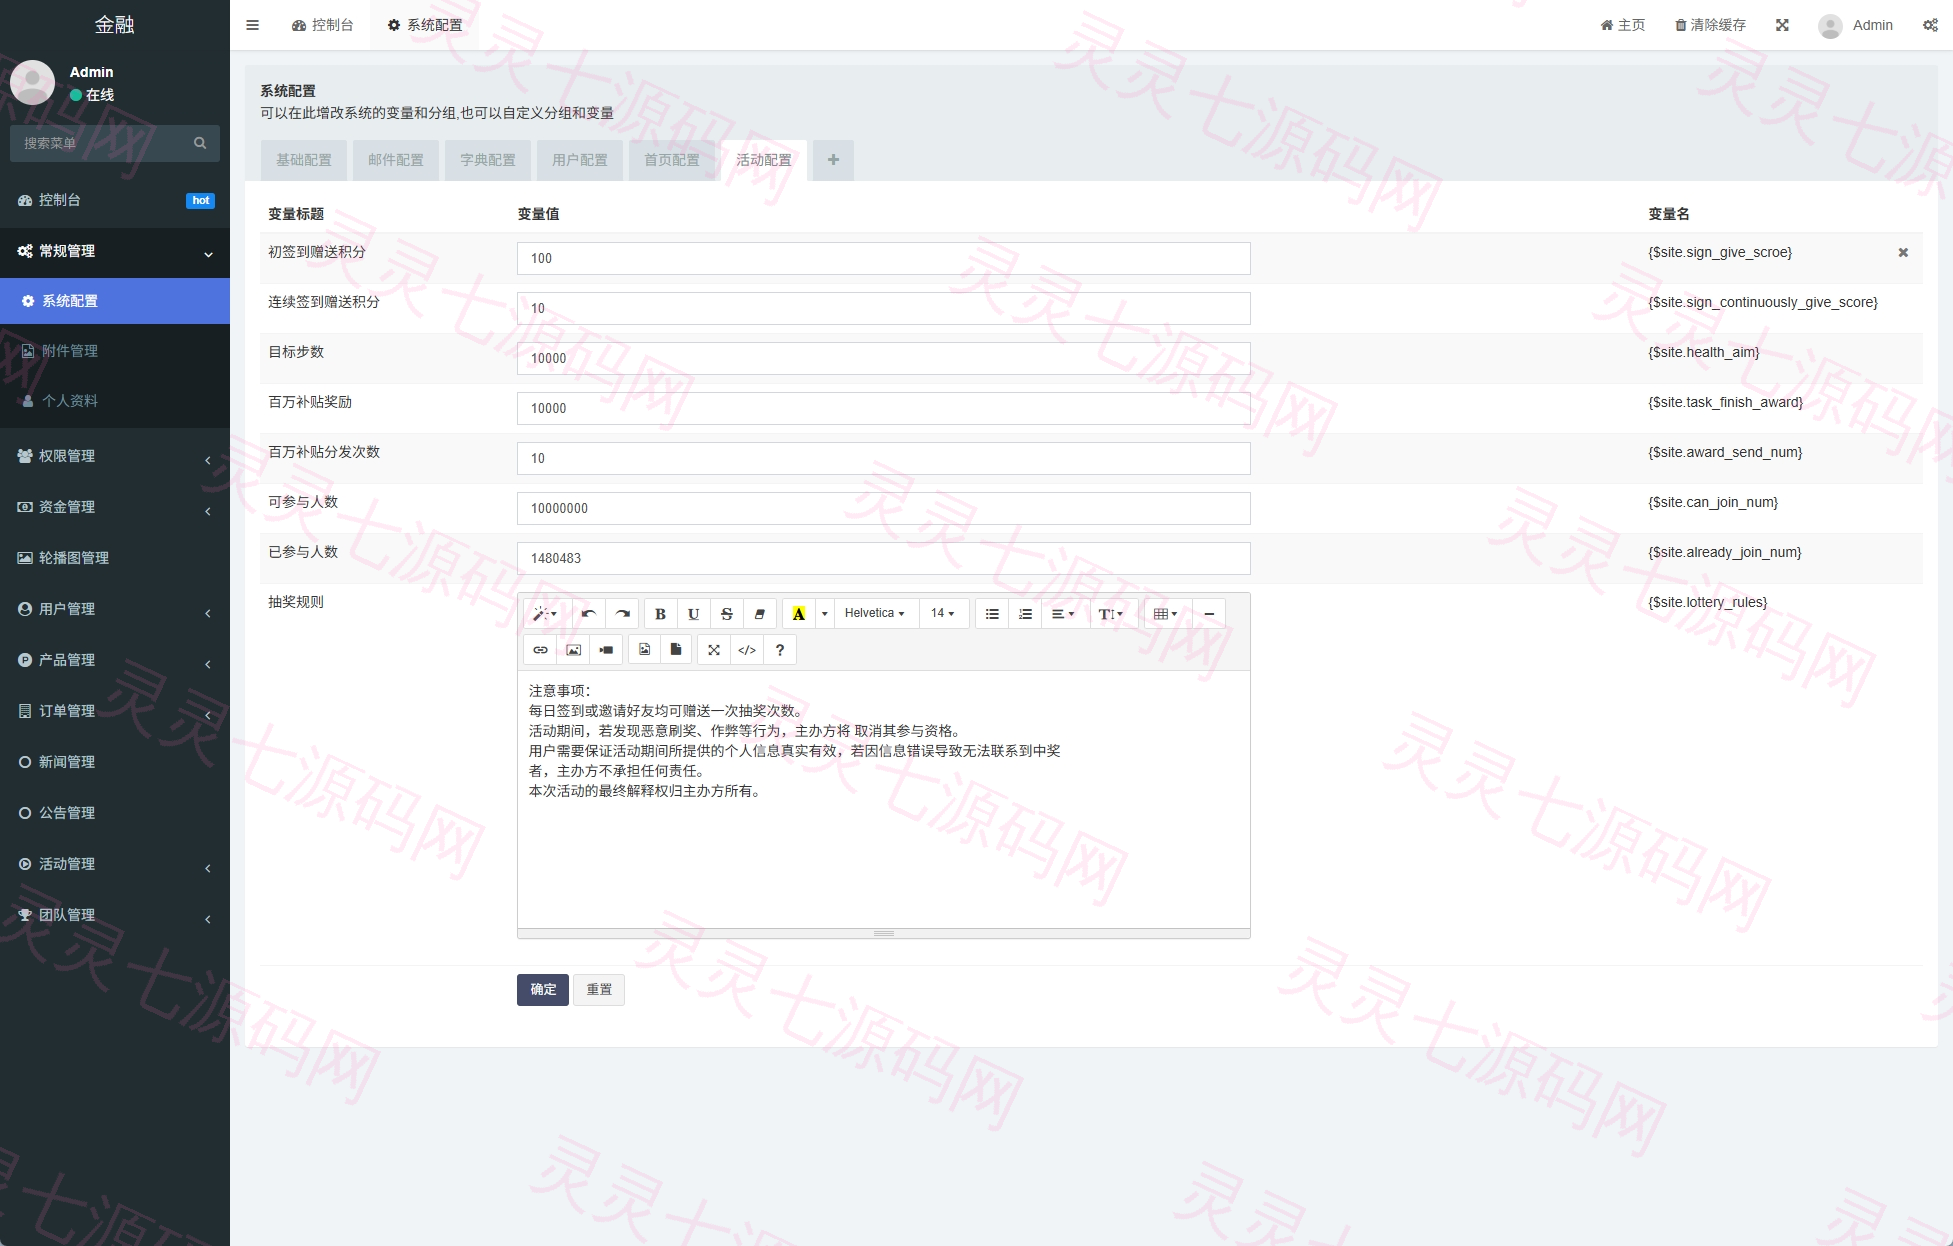1953x1246 pixels.
Task: Expand the 资金管理 sidebar menu
Action: point(115,507)
